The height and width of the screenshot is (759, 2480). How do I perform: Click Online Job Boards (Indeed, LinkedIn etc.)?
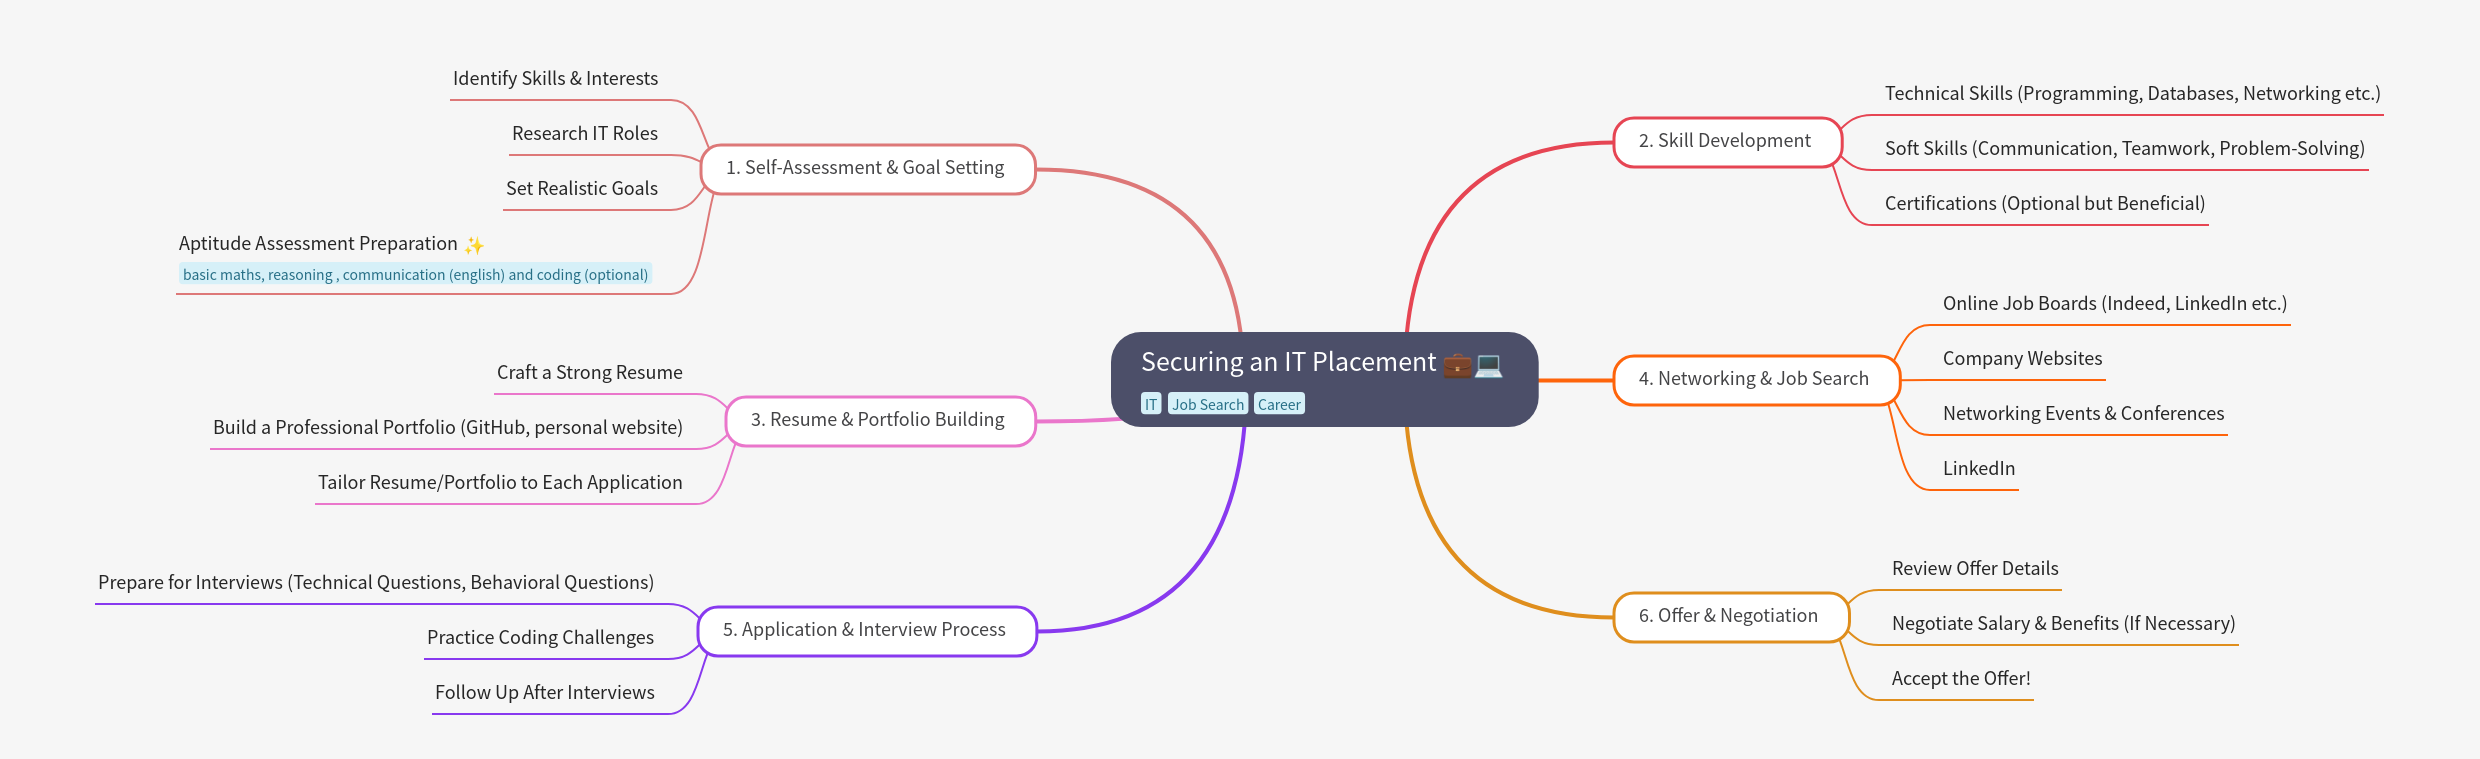pos(2115,304)
